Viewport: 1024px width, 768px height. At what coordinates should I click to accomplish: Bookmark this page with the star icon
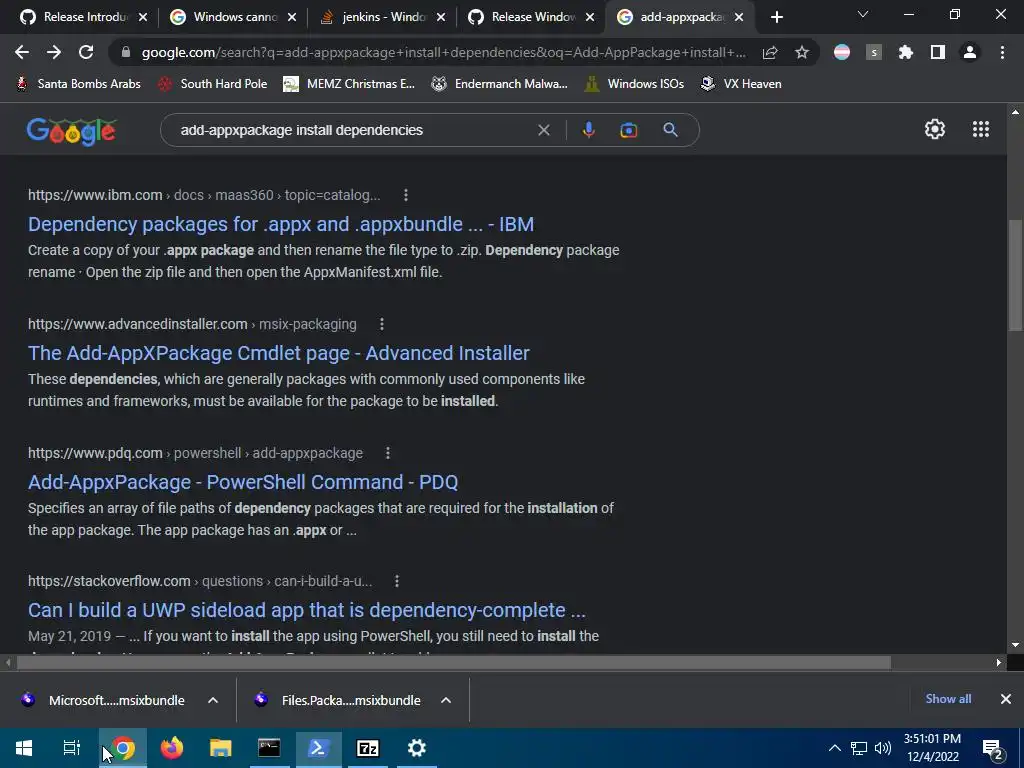point(802,52)
